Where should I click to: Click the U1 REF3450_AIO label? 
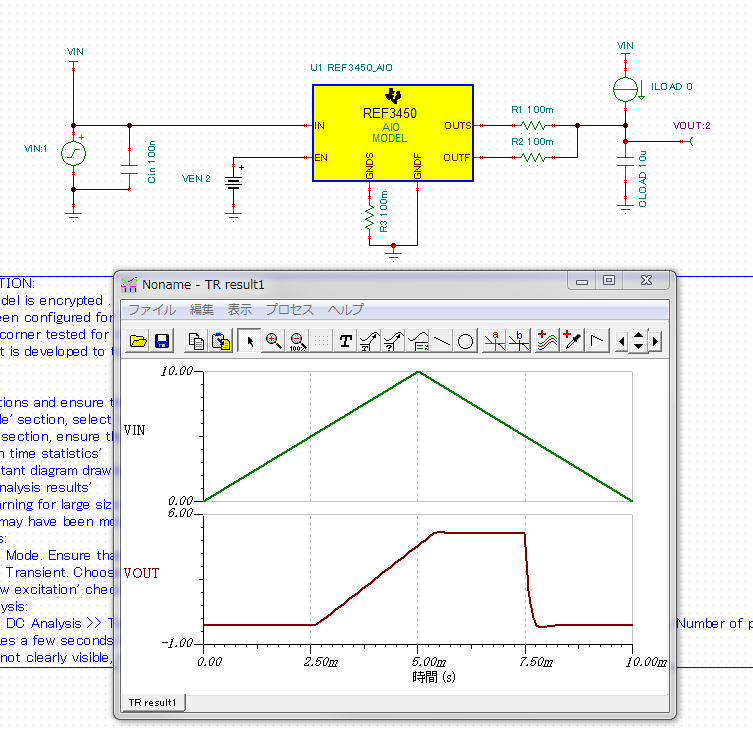[x=351, y=68]
